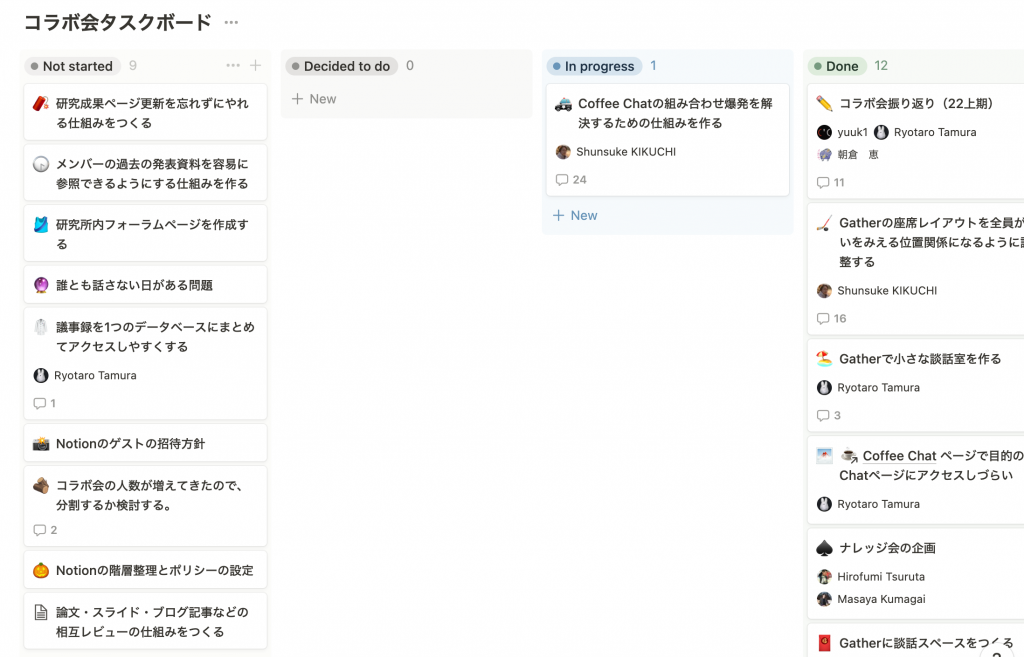The height and width of the screenshot is (657, 1024).
Task: Add a card with Not started plus icon
Action: pyautogui.click(x=255, y=66)
